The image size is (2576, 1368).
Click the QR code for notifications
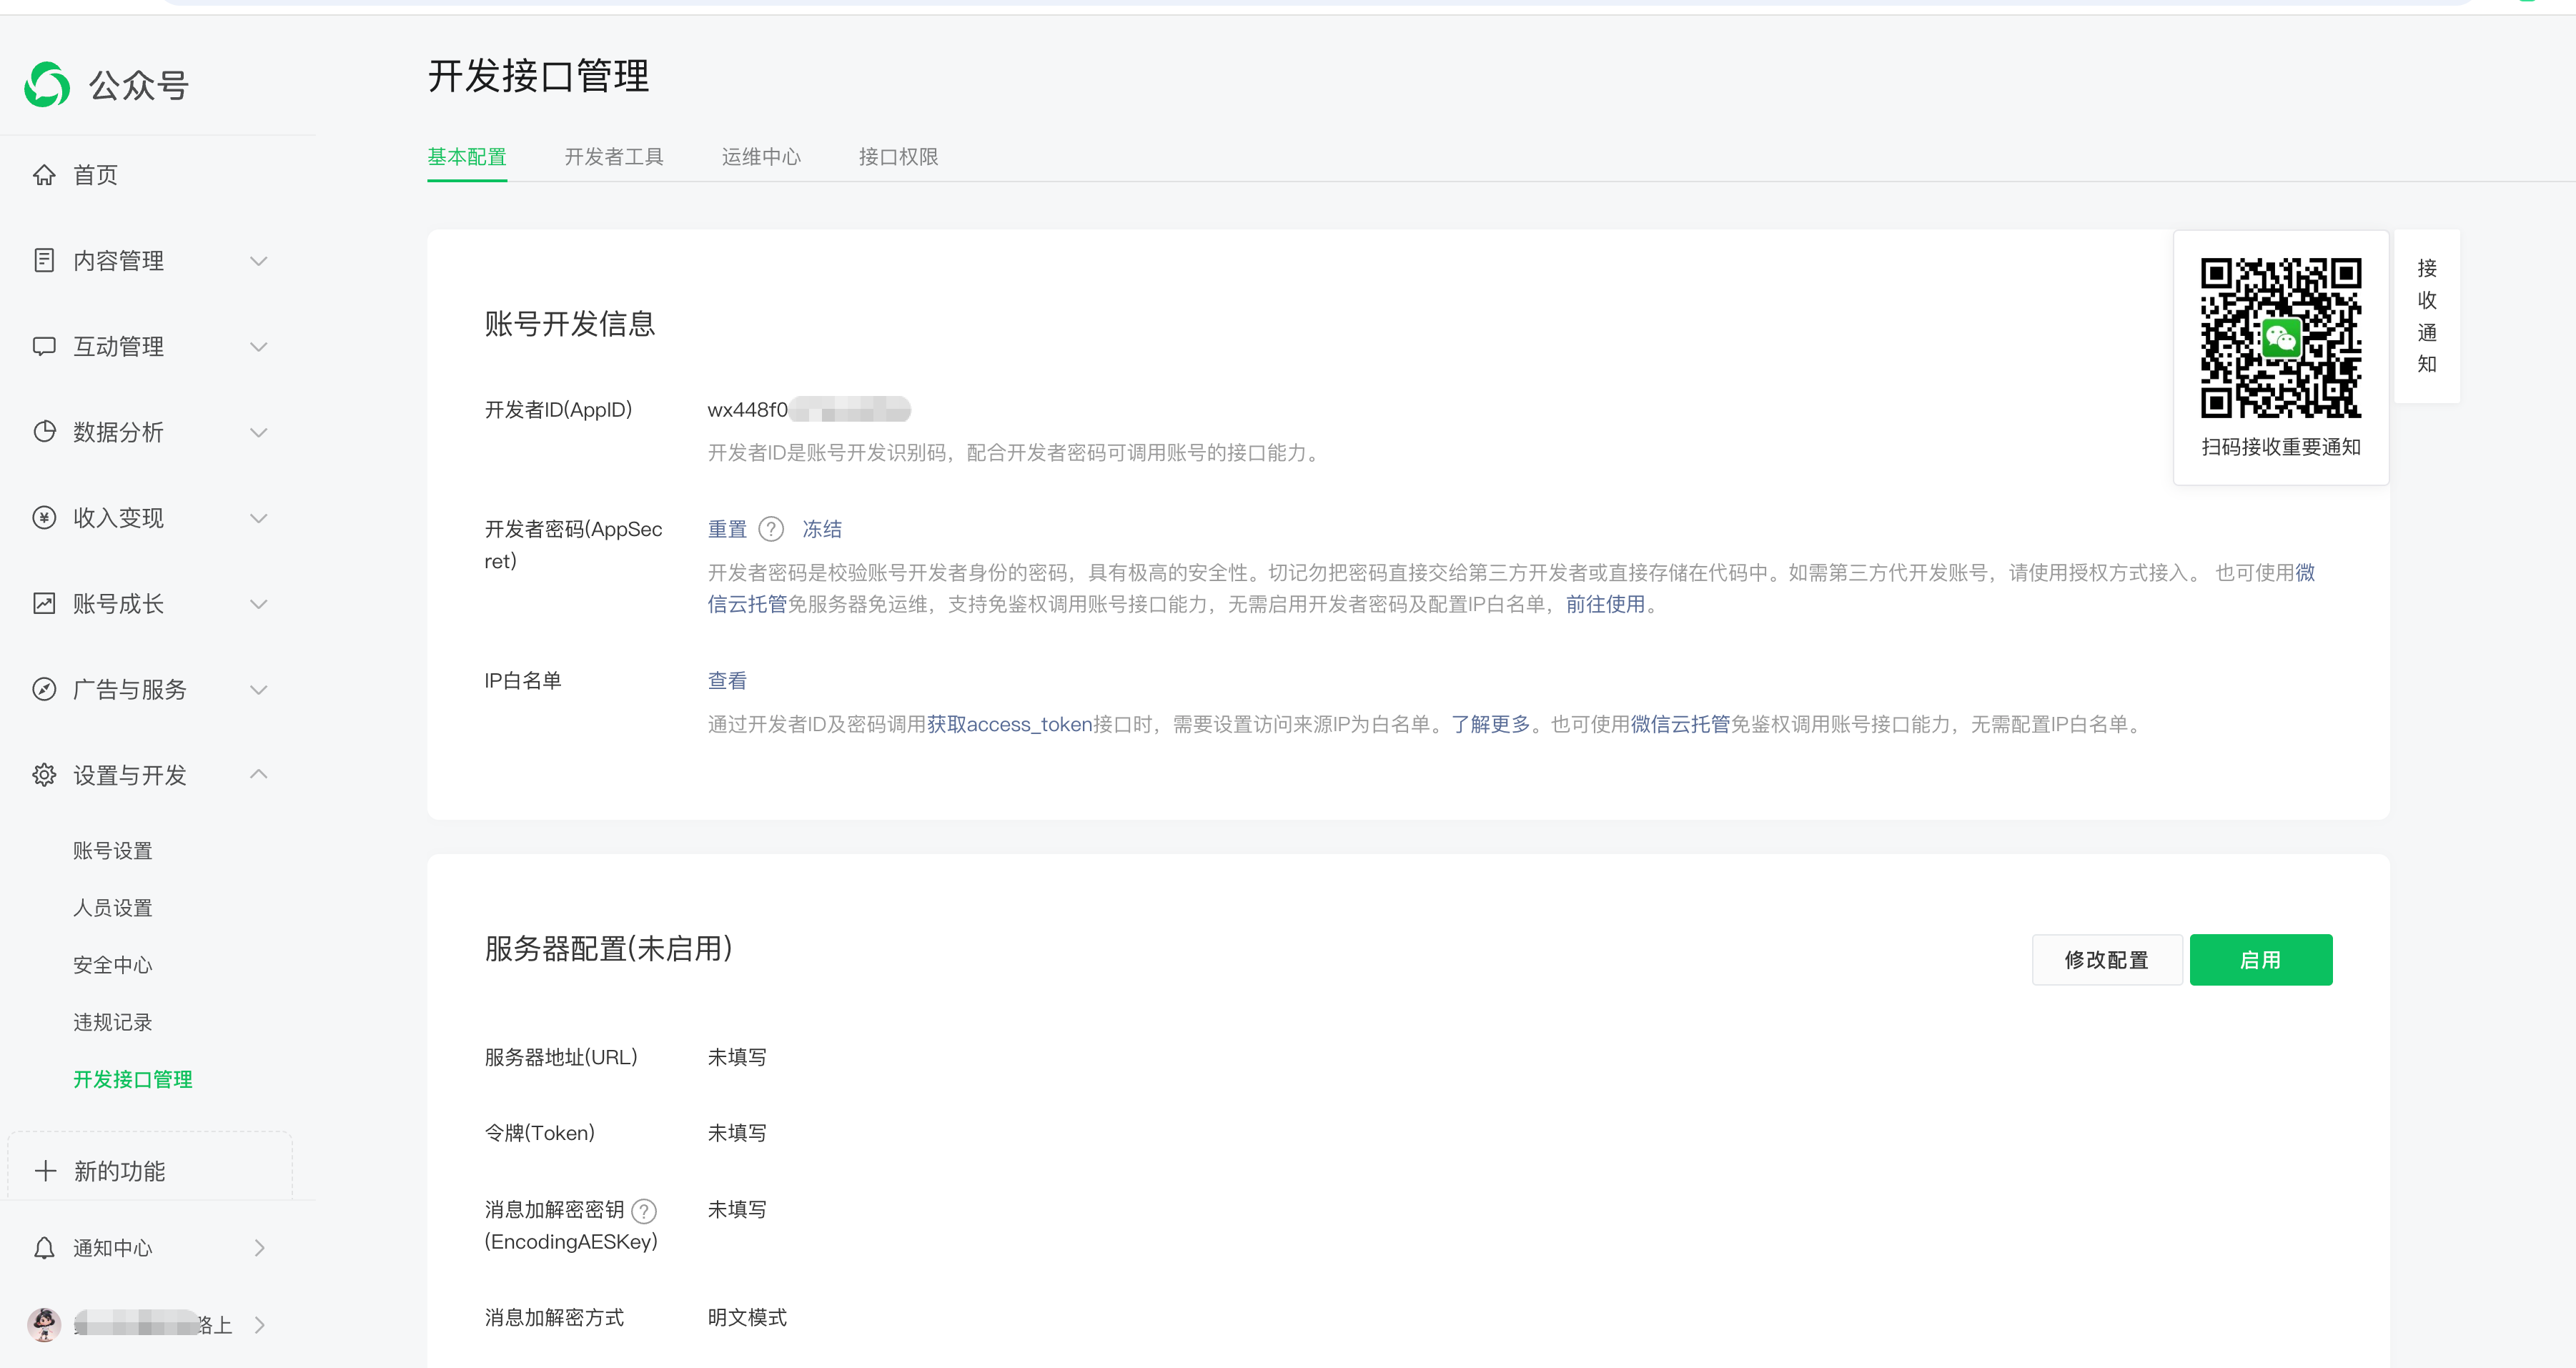[2280, 338]
